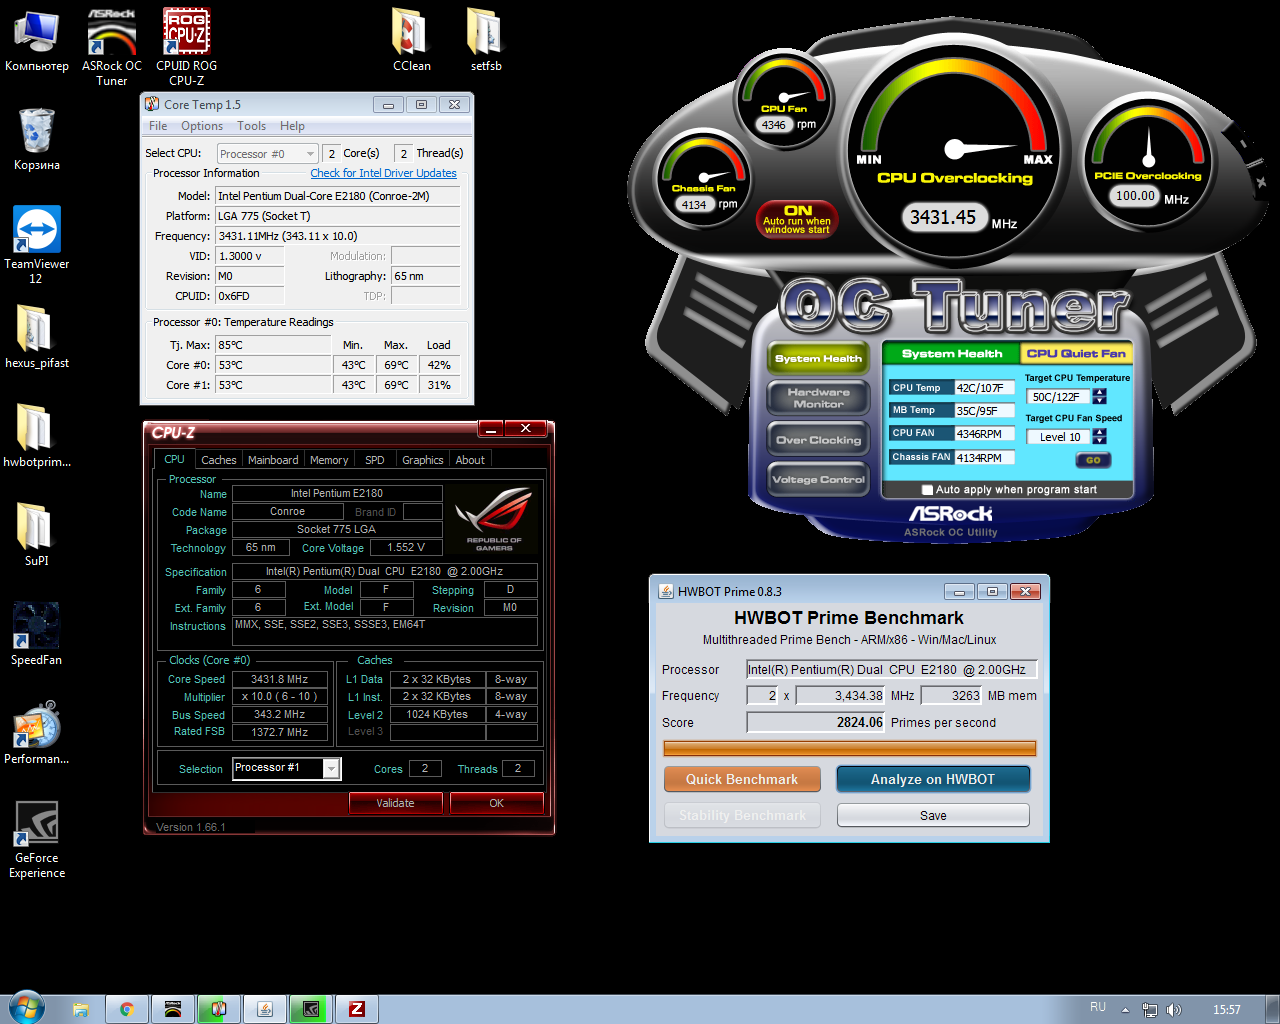Switch to CPU-Z SPD tab
This screenshot has width=1280, height=1024.
pos(374,460)
